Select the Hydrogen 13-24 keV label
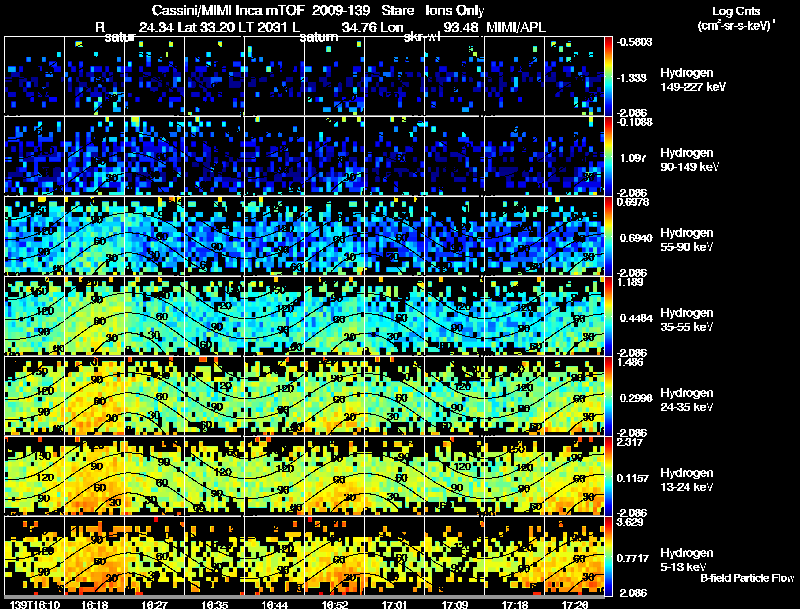 click(688, 480)
